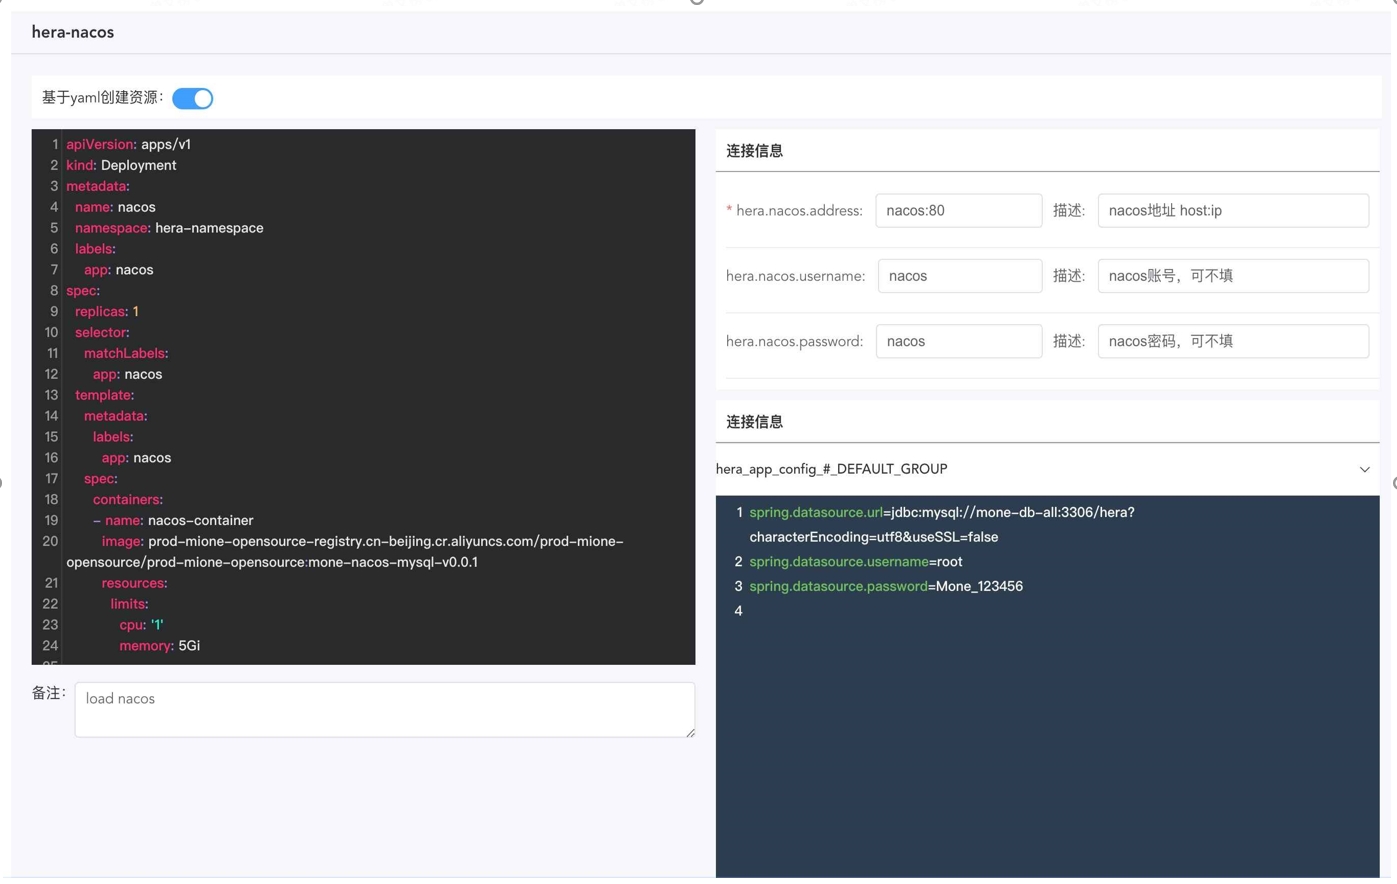Click the first 连接信息 section header
Screen dimensions: 1397x884
tap(754, 151)
